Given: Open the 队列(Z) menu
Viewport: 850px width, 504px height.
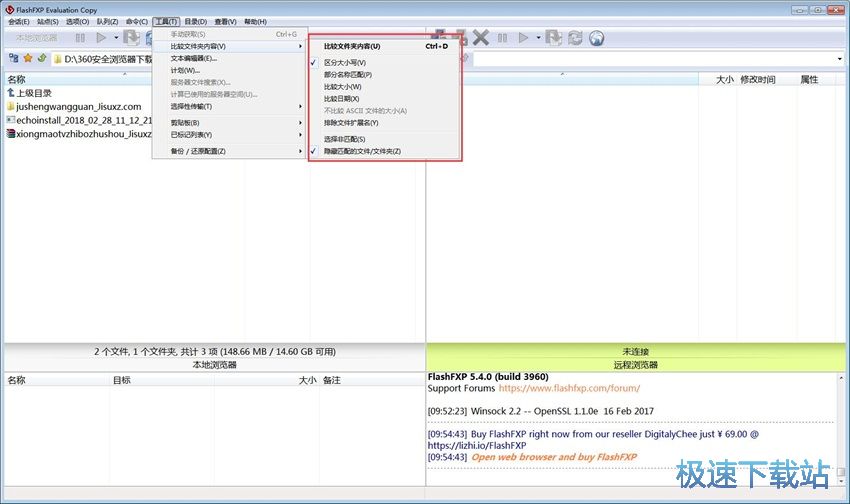Looking at the screenshot, I should [x=107, y=22].
